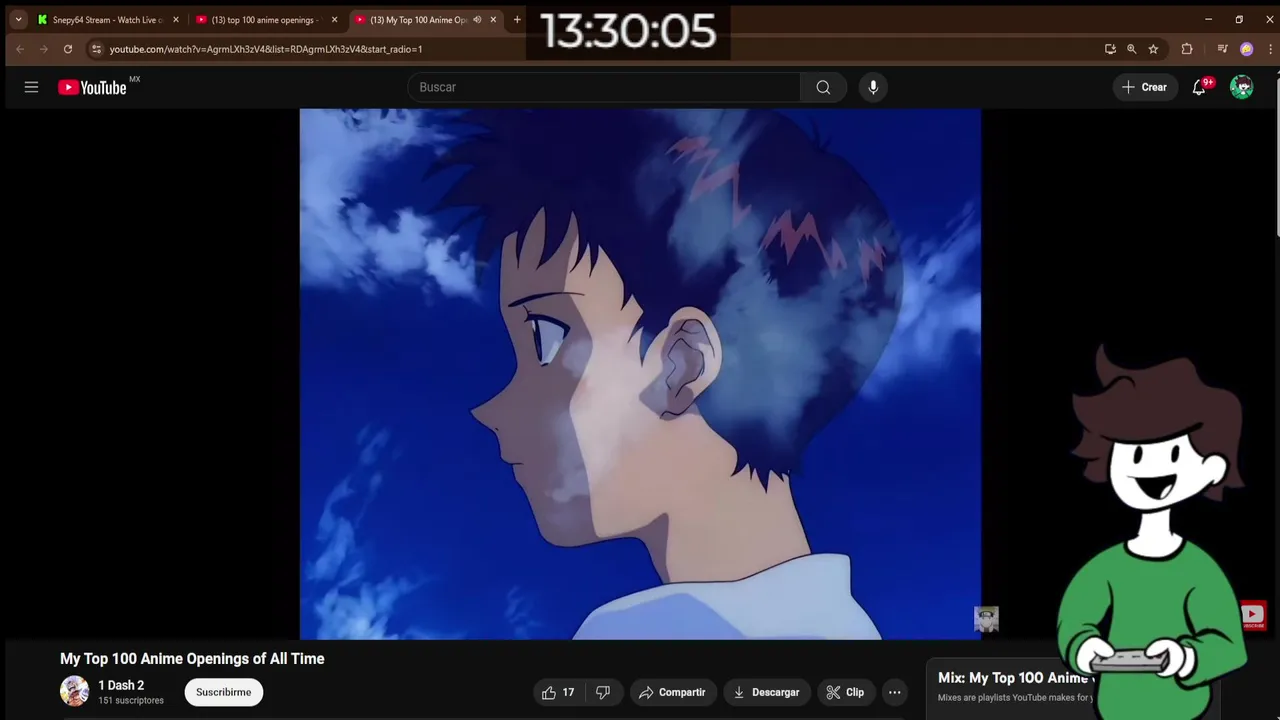Create a Clip with scissors button

845,692
